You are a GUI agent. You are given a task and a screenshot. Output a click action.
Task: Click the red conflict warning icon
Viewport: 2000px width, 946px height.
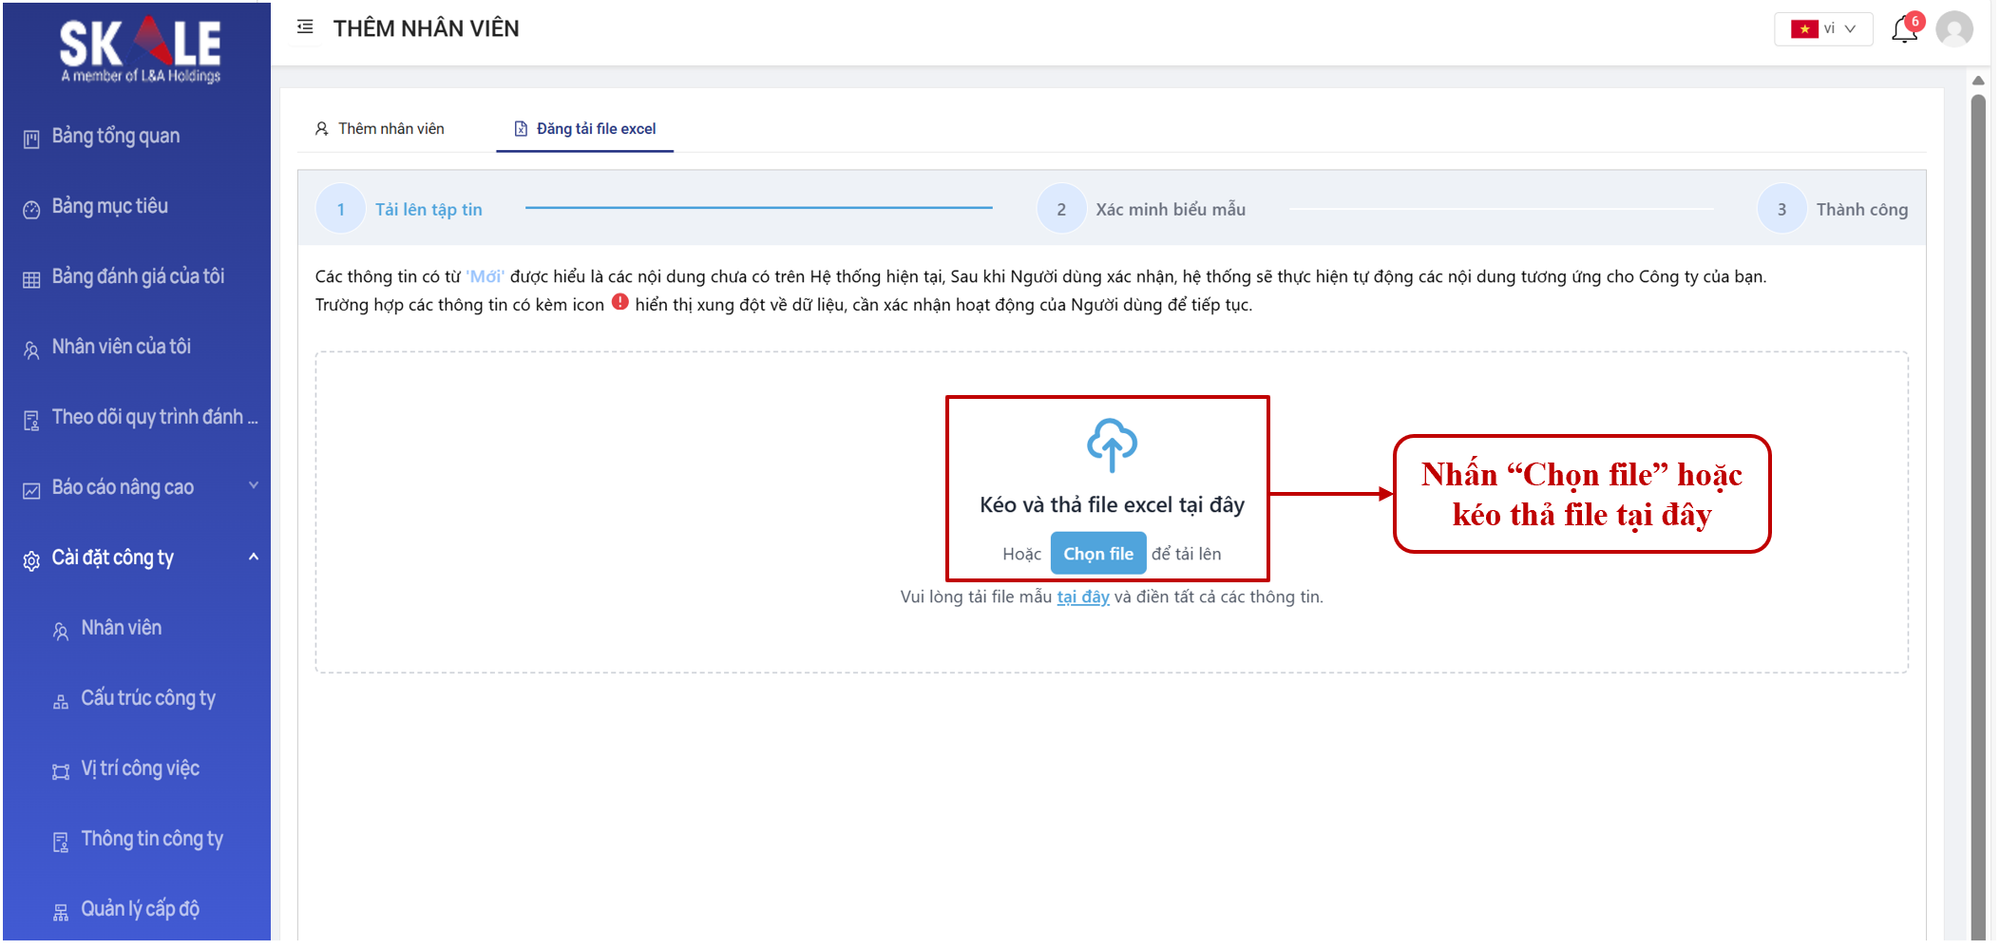point(620,303)
